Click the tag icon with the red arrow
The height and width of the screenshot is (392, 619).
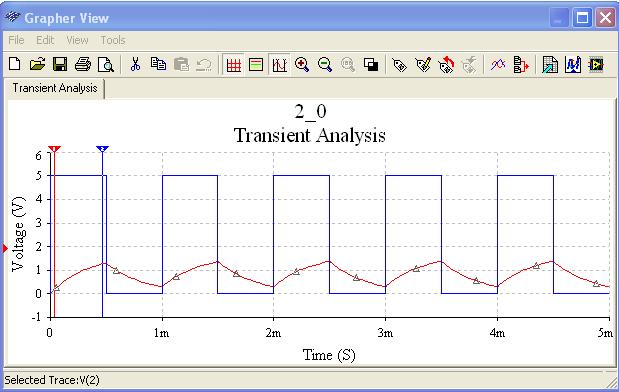pos(446,64)
